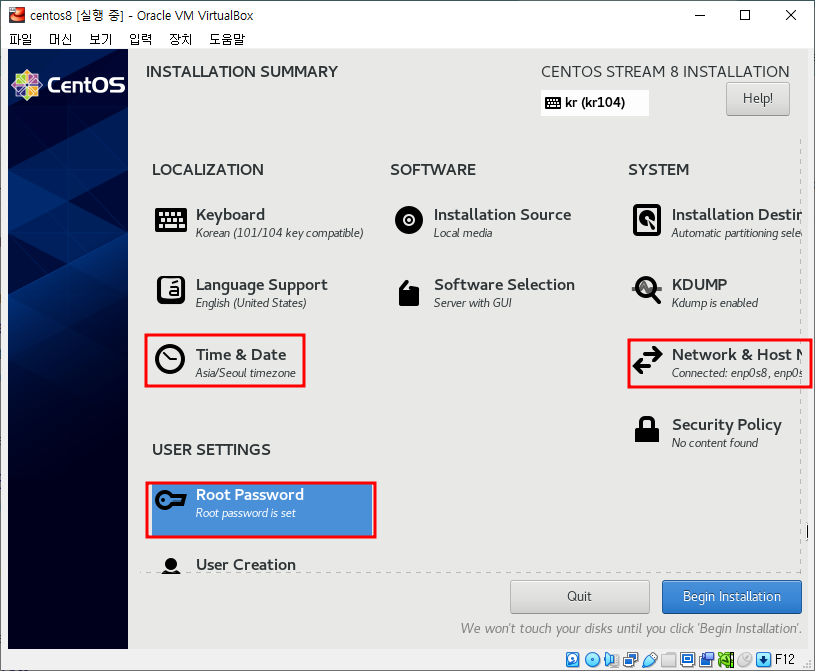Click the Language Support label
The height and width of the screenshot is (671, 815).
coord(261,285)
